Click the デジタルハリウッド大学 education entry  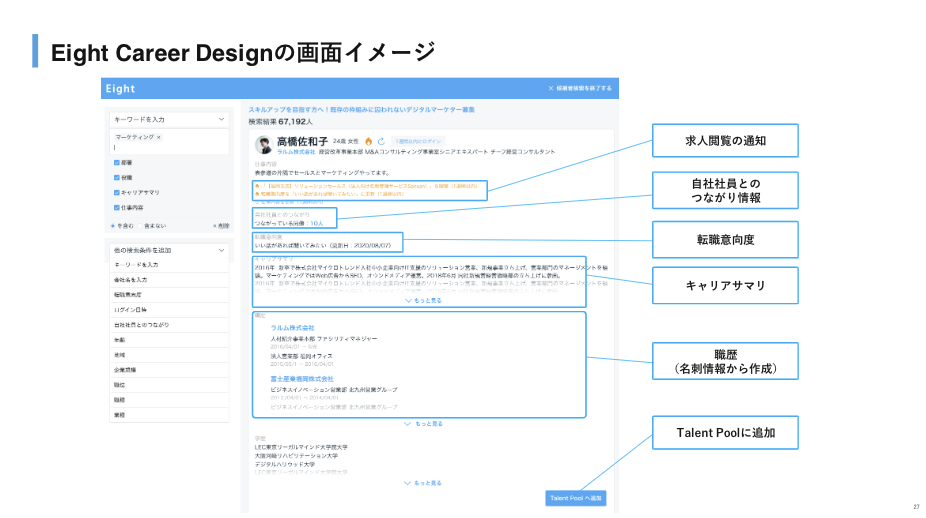(x=285, y=465)
